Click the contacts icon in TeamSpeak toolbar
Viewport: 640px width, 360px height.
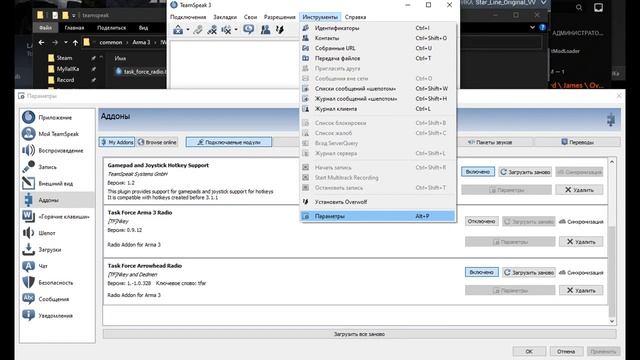(265, 29)
